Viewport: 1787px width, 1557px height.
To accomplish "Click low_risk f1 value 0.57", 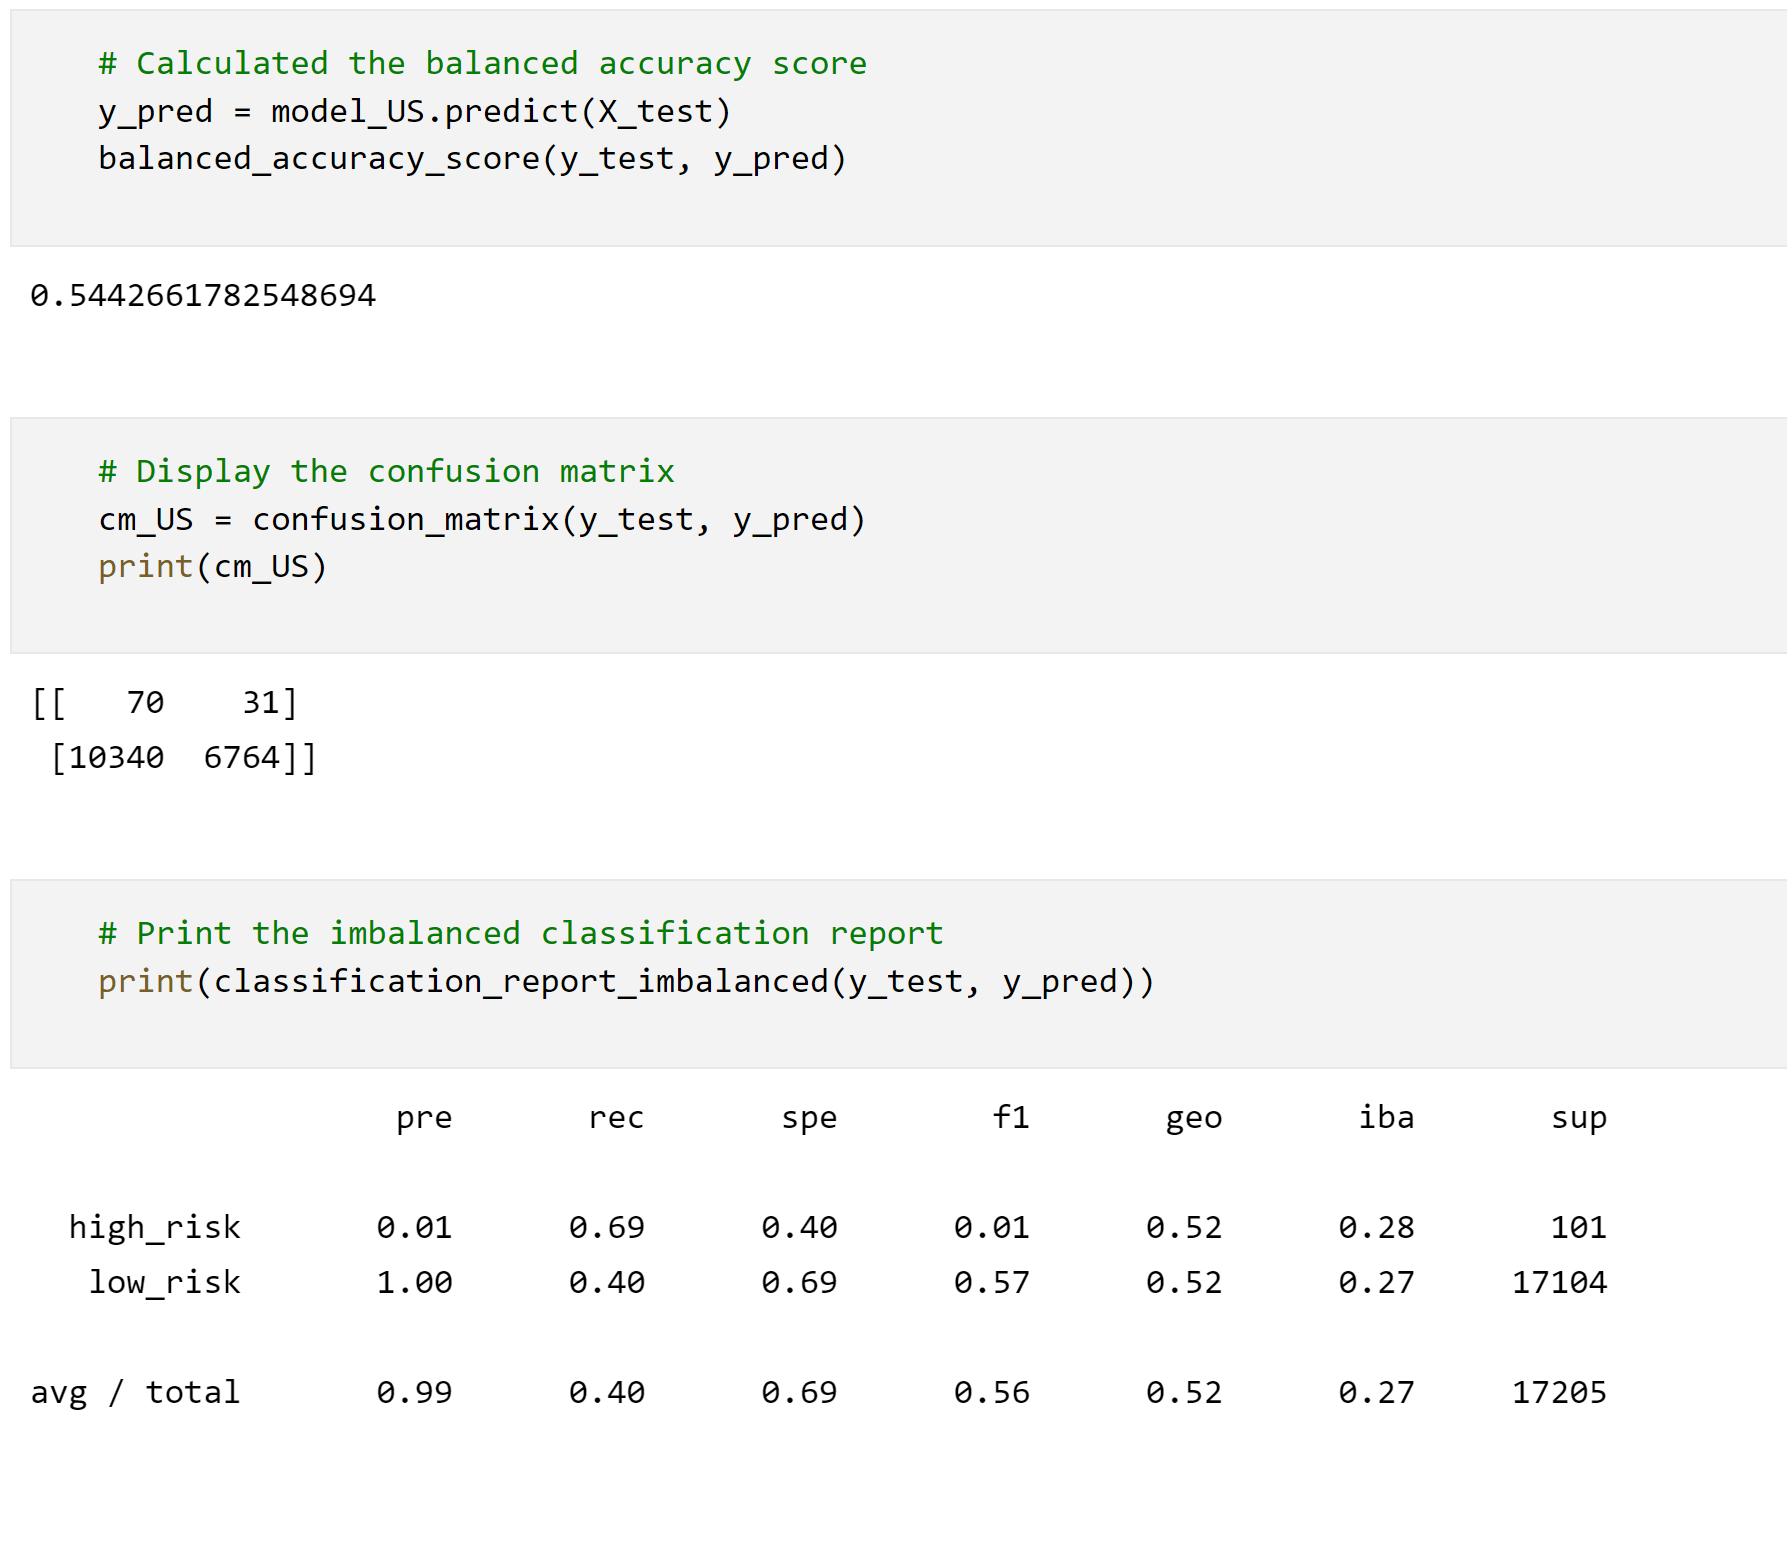I will [x=992, y=1283].
